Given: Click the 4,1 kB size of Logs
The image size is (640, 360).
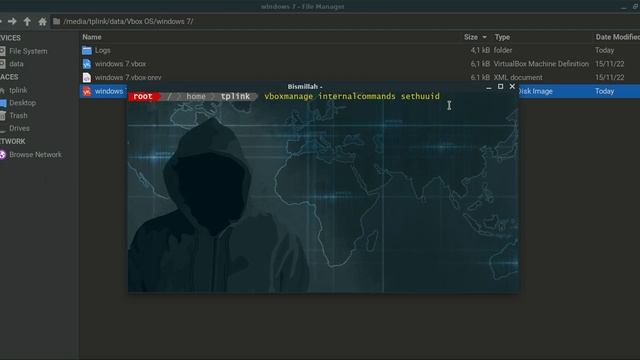Looking at the screenshot, I should point(480,50).
